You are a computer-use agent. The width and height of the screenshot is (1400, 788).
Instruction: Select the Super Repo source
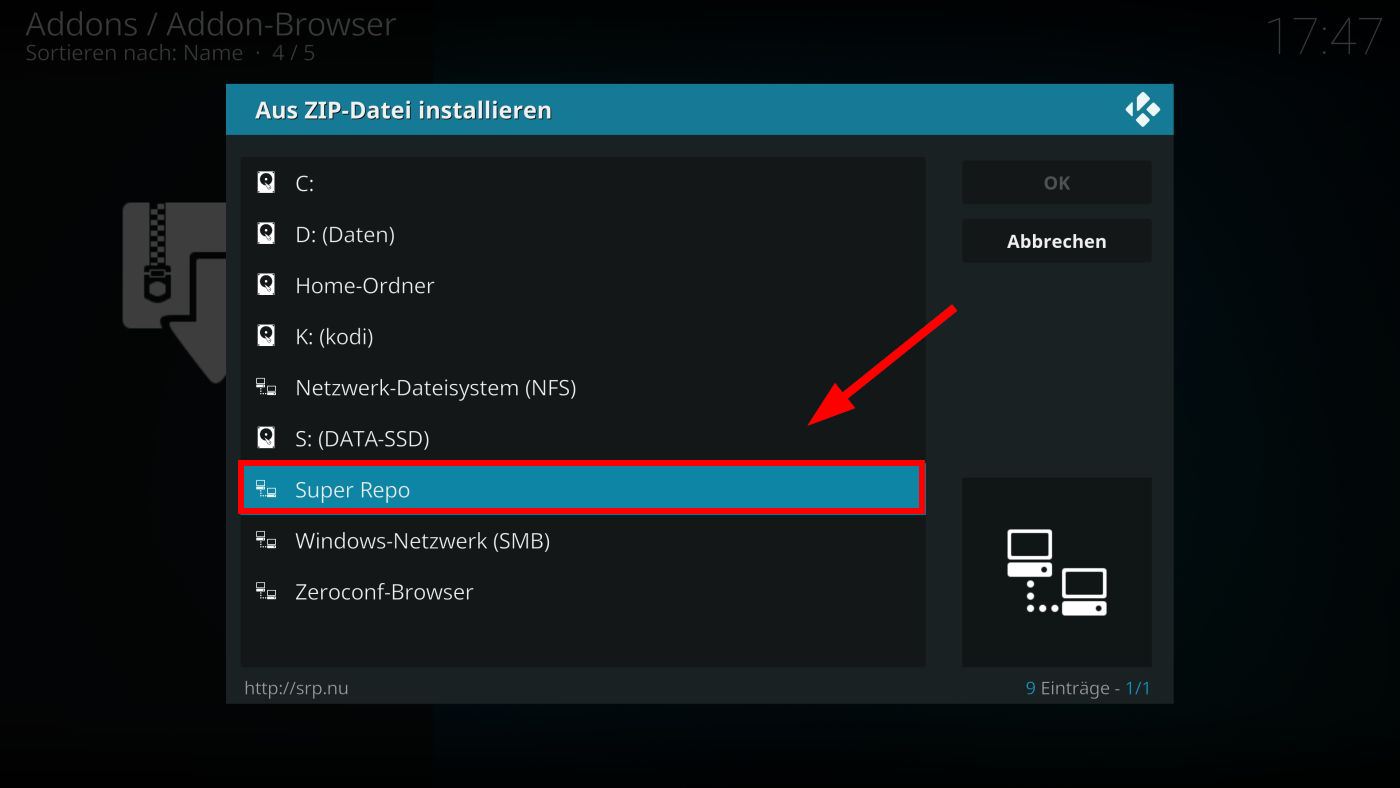(x=583, y=489)
